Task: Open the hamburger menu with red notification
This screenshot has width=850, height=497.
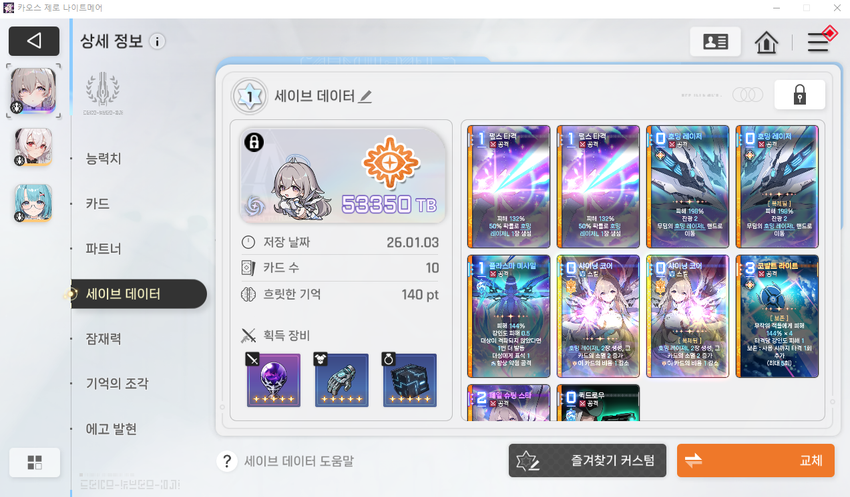Action: (821, 41)
